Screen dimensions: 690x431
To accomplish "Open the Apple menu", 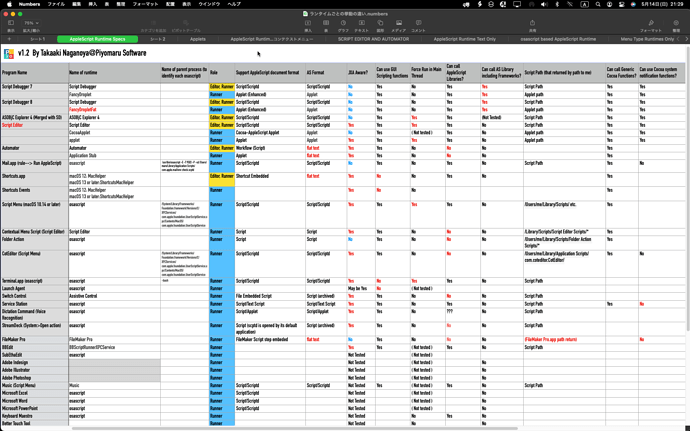I will pos(9,4).
